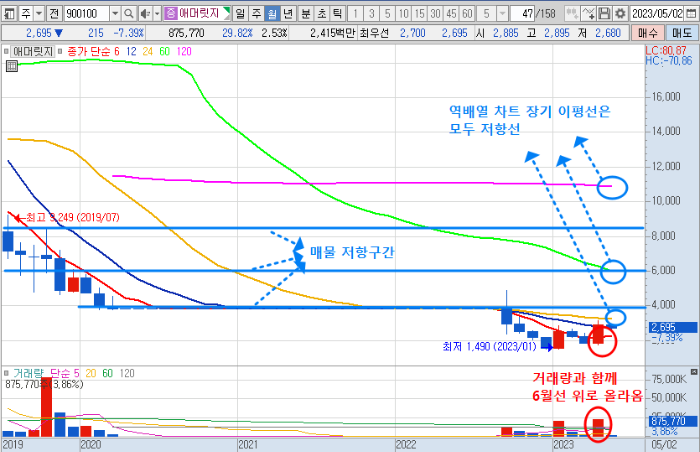The height and width of the screenshot is (452, 700).
Task: Click the 전 button beside stock code
Action: (54, 13)
